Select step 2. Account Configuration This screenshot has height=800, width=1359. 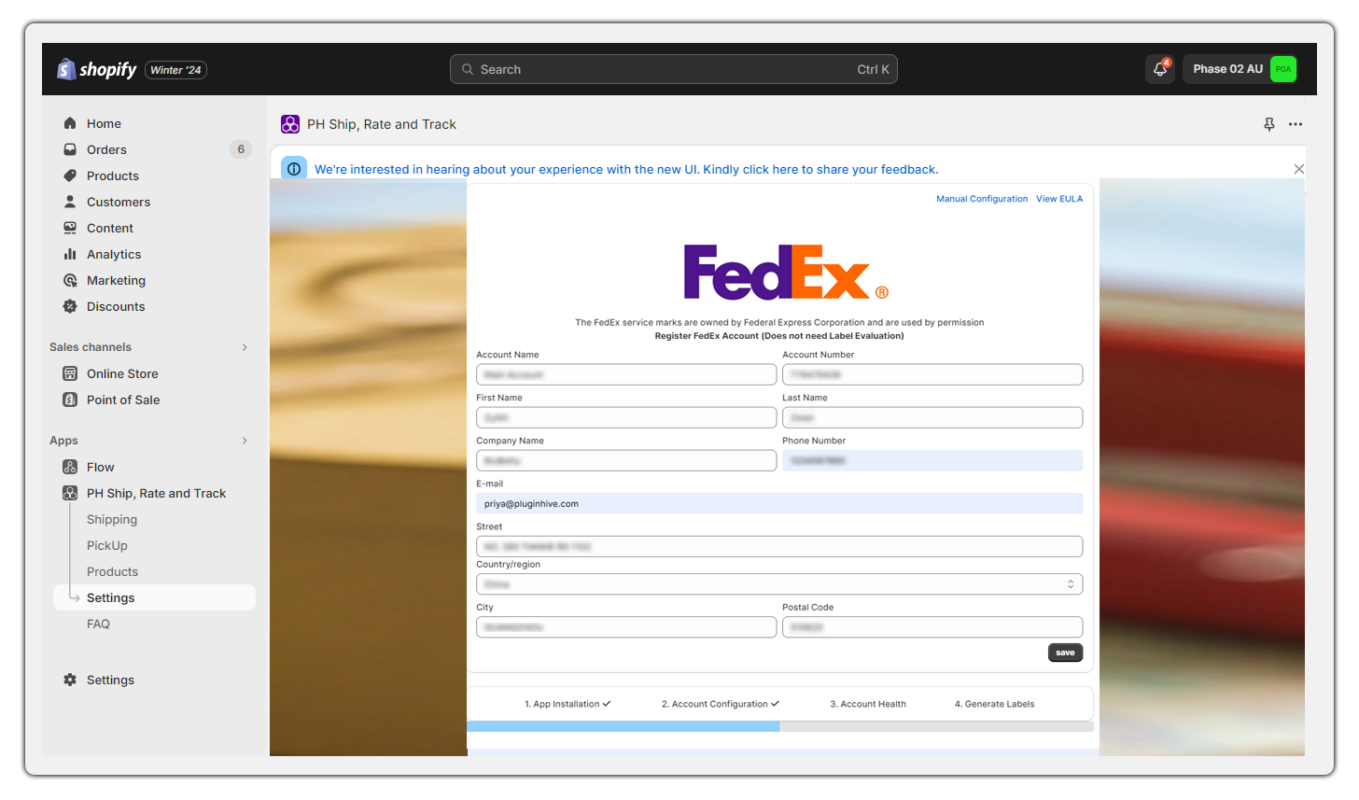coord(720,704)
